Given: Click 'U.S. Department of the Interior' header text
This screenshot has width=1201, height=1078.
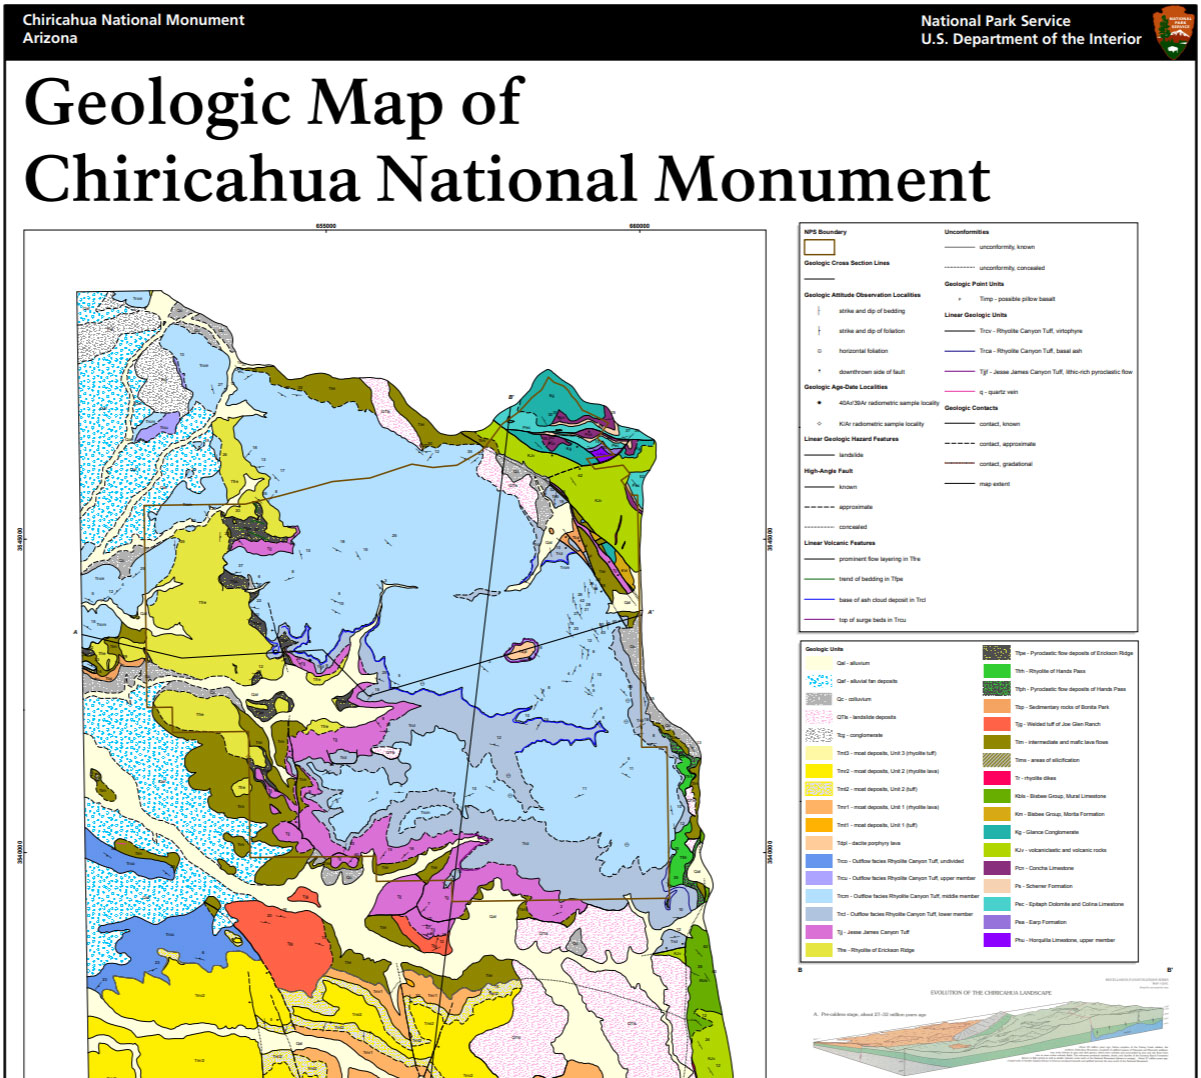Looking at the screenshot, I should click(1031, 39).
